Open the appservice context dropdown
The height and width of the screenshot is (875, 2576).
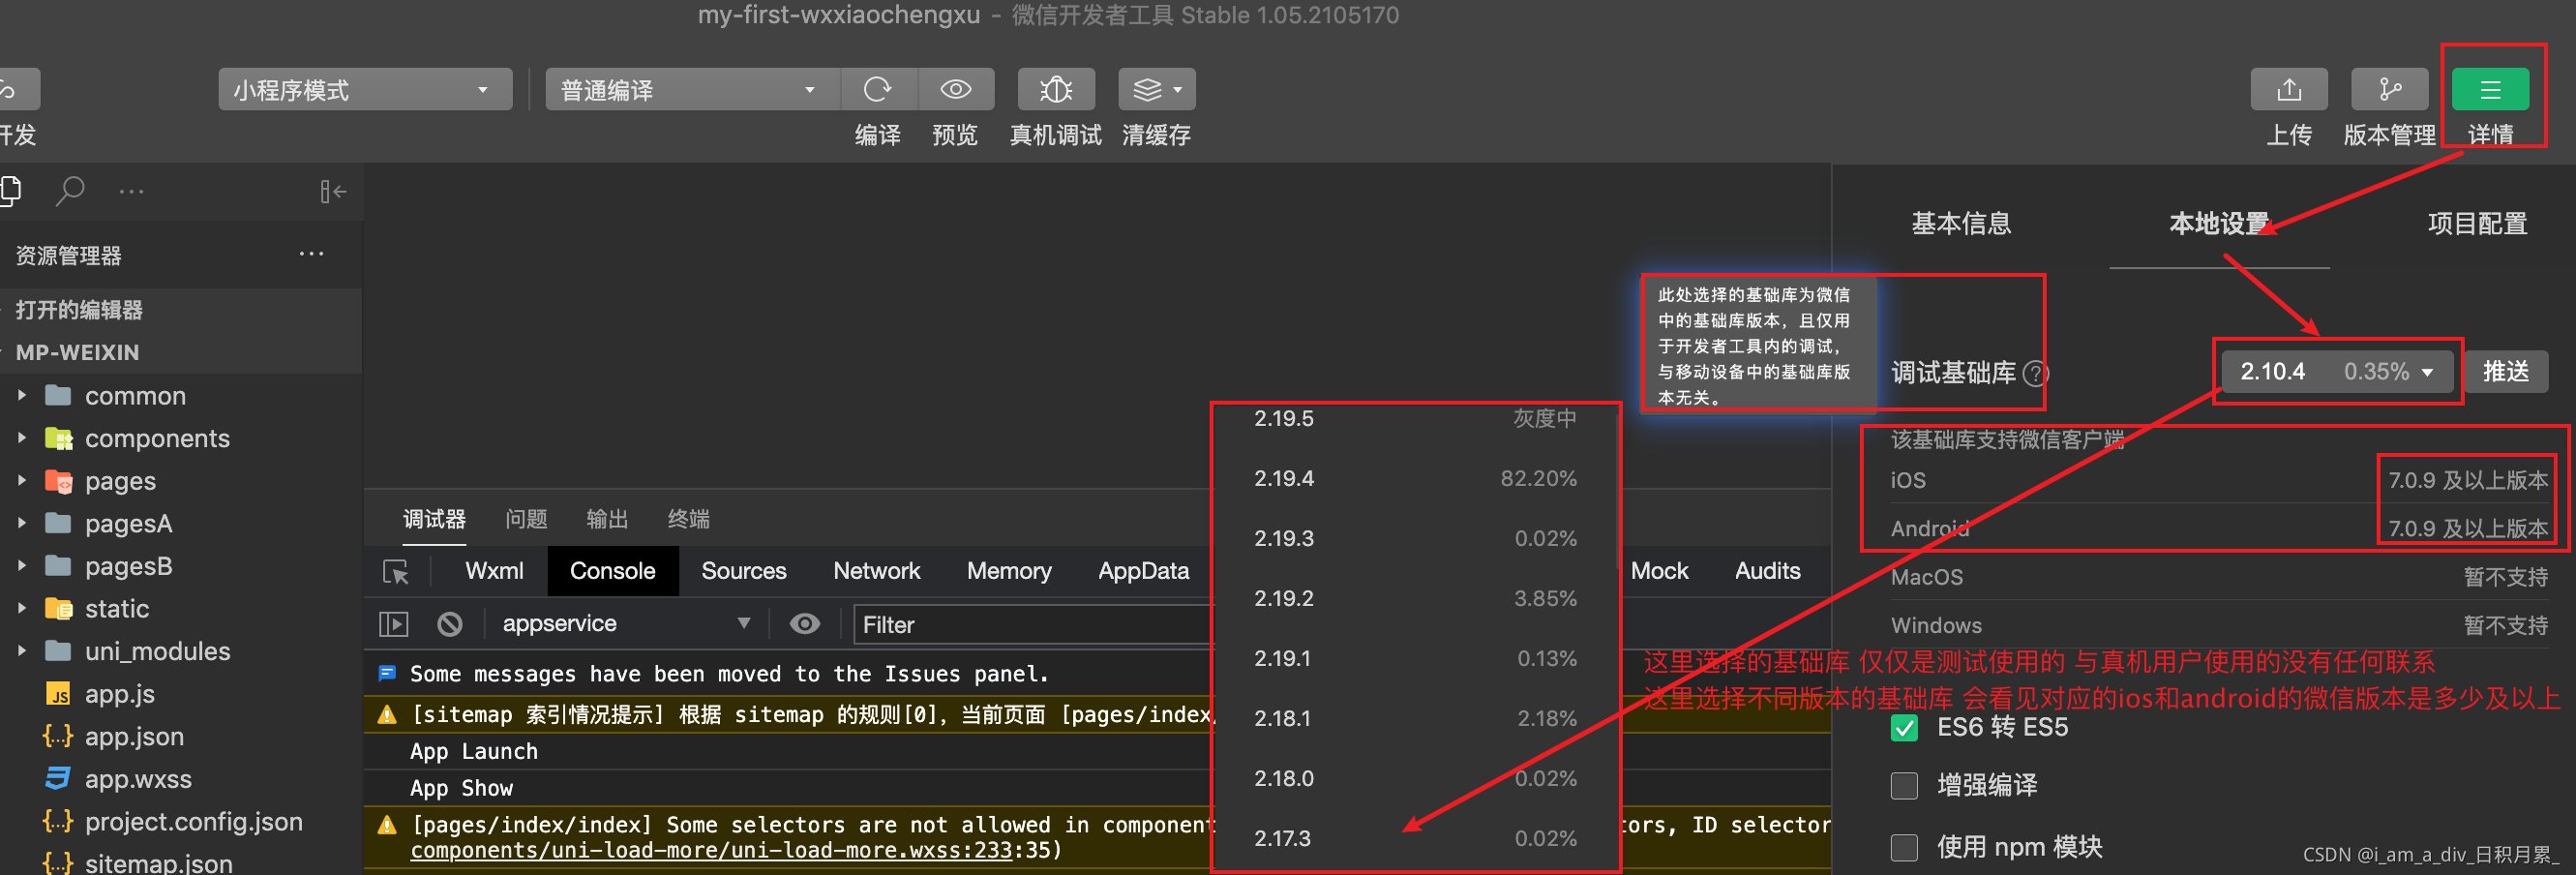(x=625, y=624)
